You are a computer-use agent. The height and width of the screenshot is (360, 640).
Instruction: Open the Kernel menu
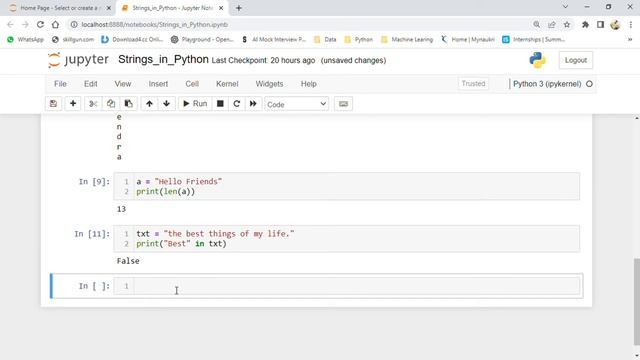(227, 84)
